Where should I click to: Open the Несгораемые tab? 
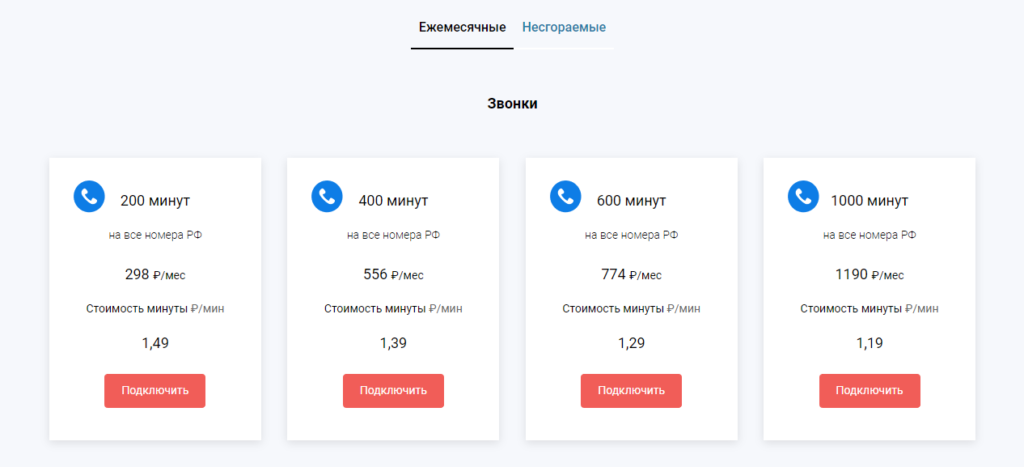click(564, 27)
